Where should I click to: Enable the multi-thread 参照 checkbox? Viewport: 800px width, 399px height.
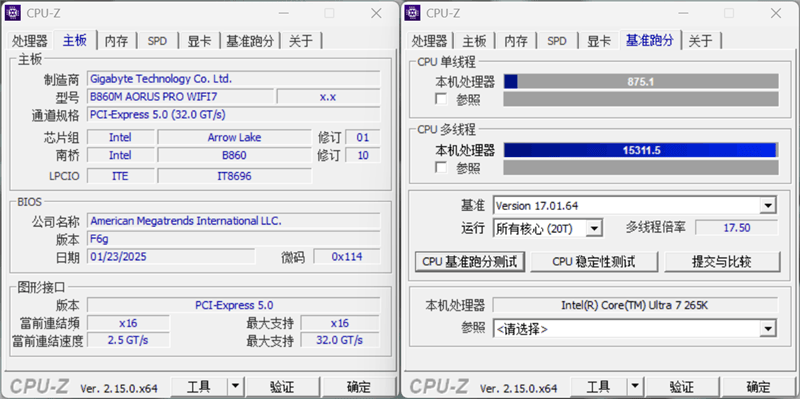pyautogui.click(x=441, y=167)
